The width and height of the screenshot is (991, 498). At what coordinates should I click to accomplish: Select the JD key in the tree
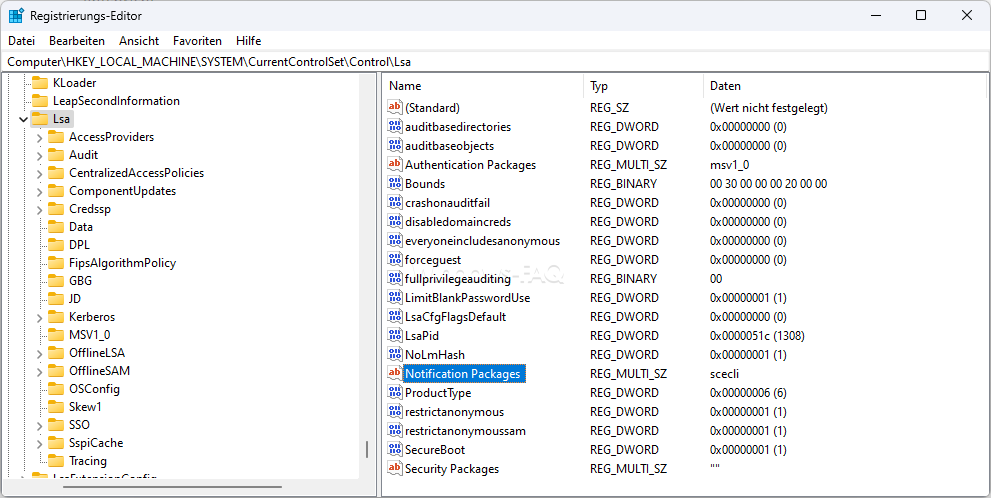(x=75, y=299)
